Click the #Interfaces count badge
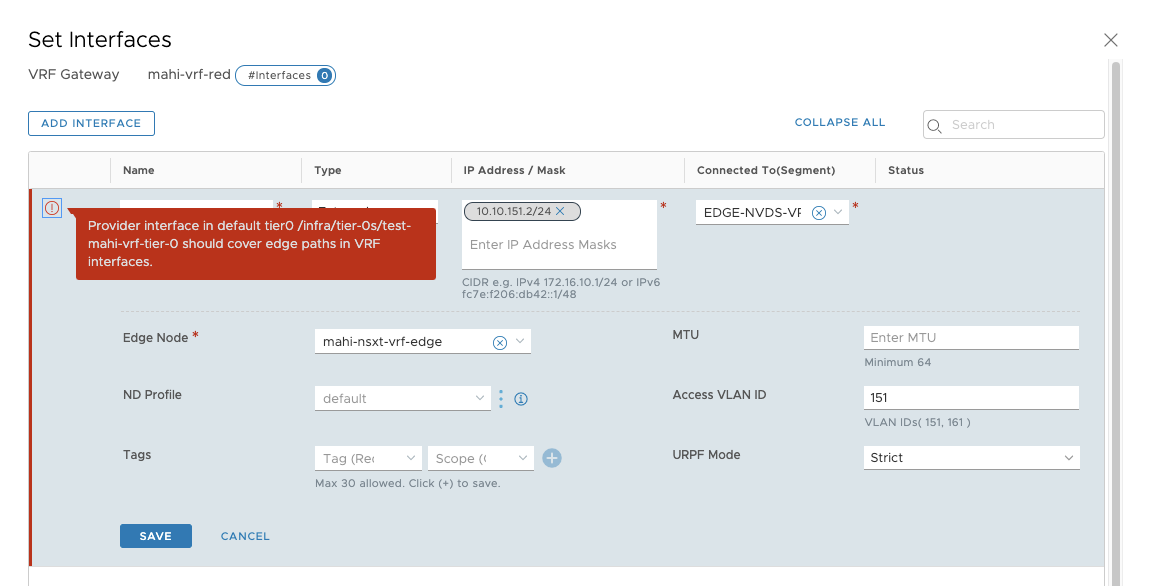The height and width of the screenshot is (586, 1149). tap(285, 75)
